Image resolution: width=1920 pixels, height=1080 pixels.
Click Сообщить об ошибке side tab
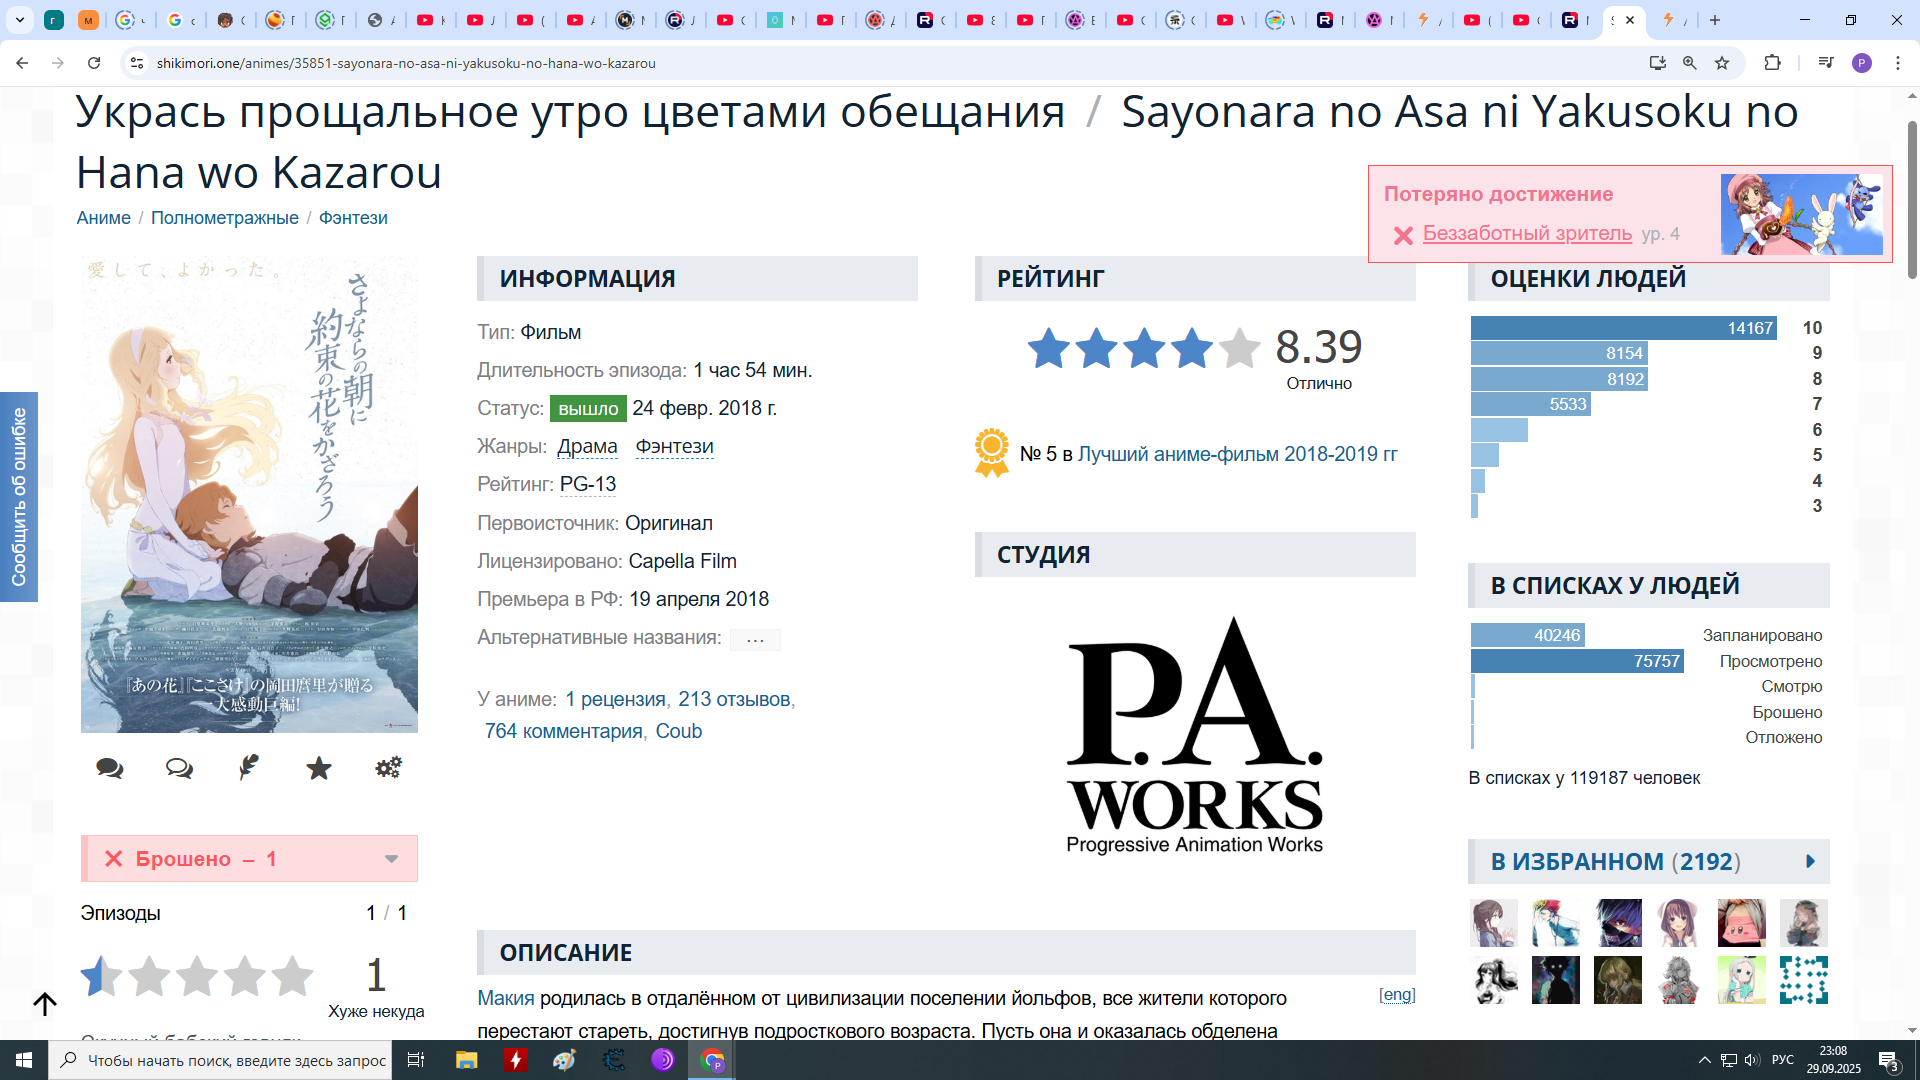tap(19, 497)
